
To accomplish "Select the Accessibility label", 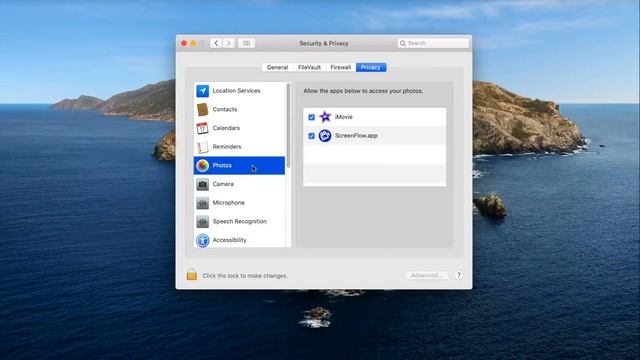I will click(x=229, y=240).
